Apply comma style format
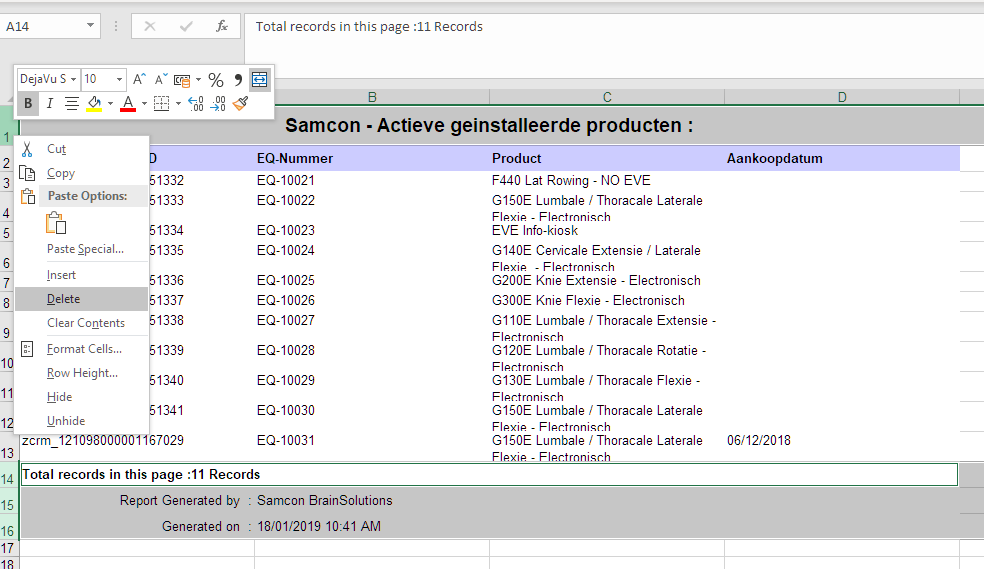This screenshot has height=569, width=984. point(238,80)
